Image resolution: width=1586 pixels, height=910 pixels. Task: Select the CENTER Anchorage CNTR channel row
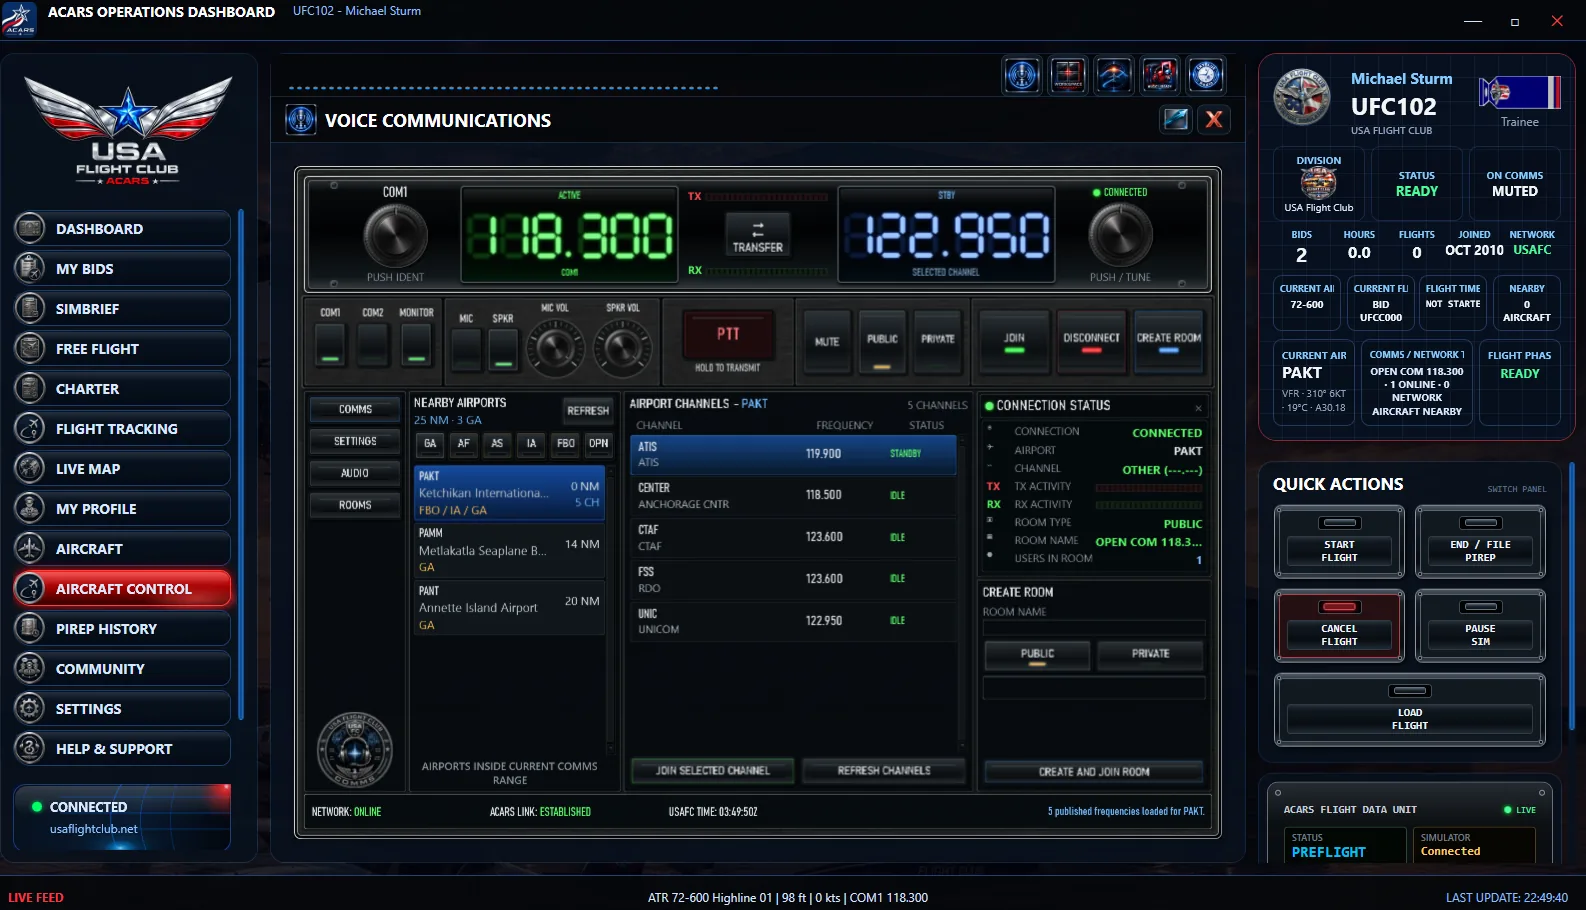pos(793,496)
